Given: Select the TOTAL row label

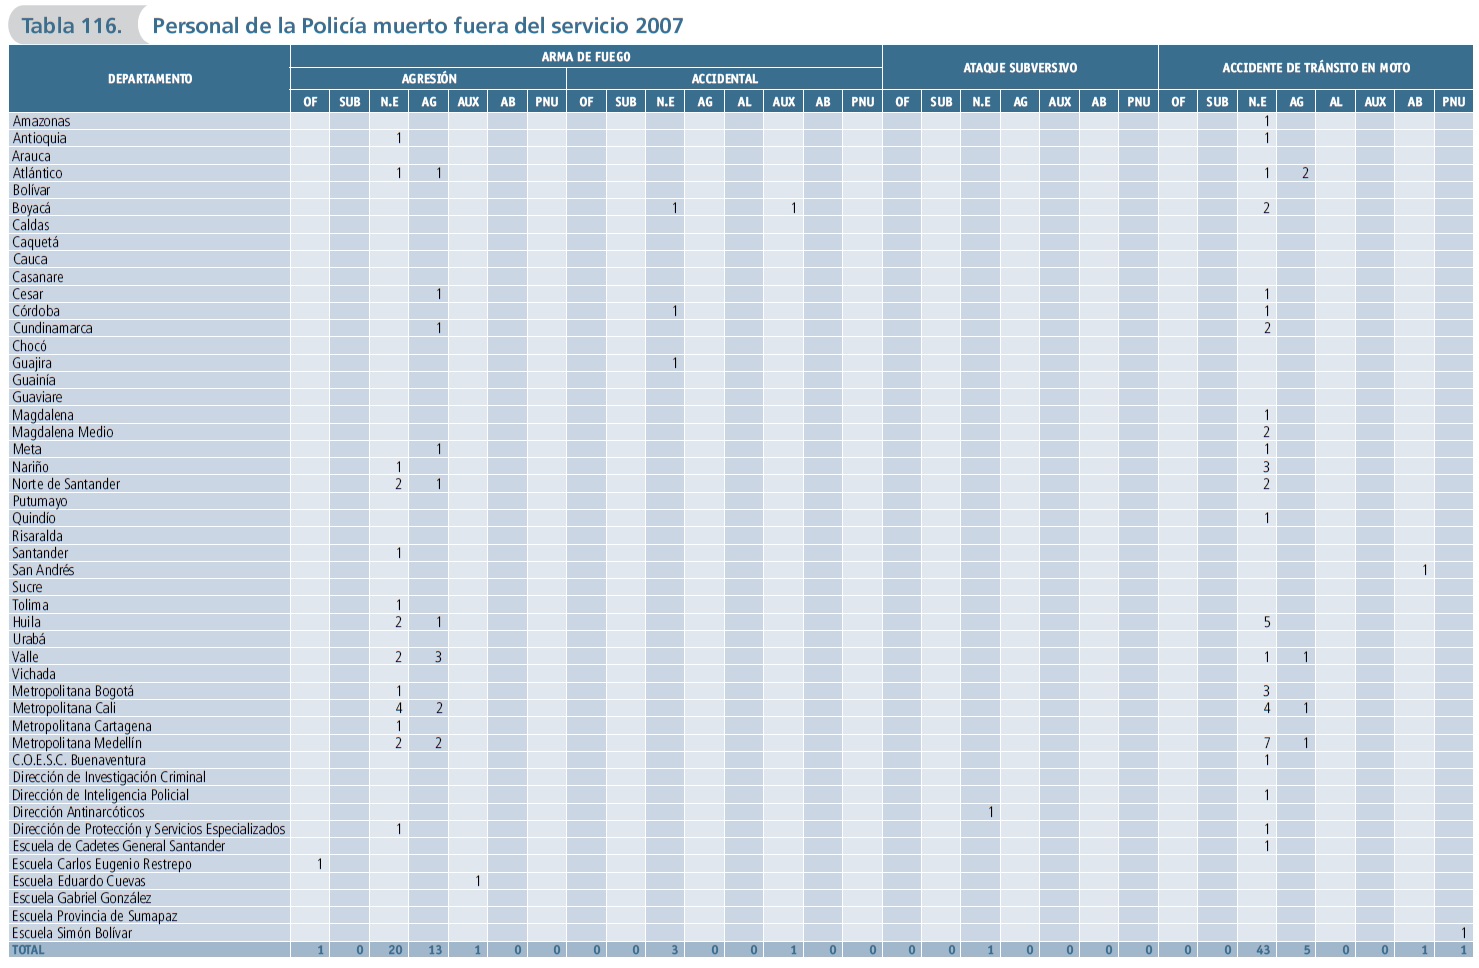Looking at the screenshot, I should point(28,950).
